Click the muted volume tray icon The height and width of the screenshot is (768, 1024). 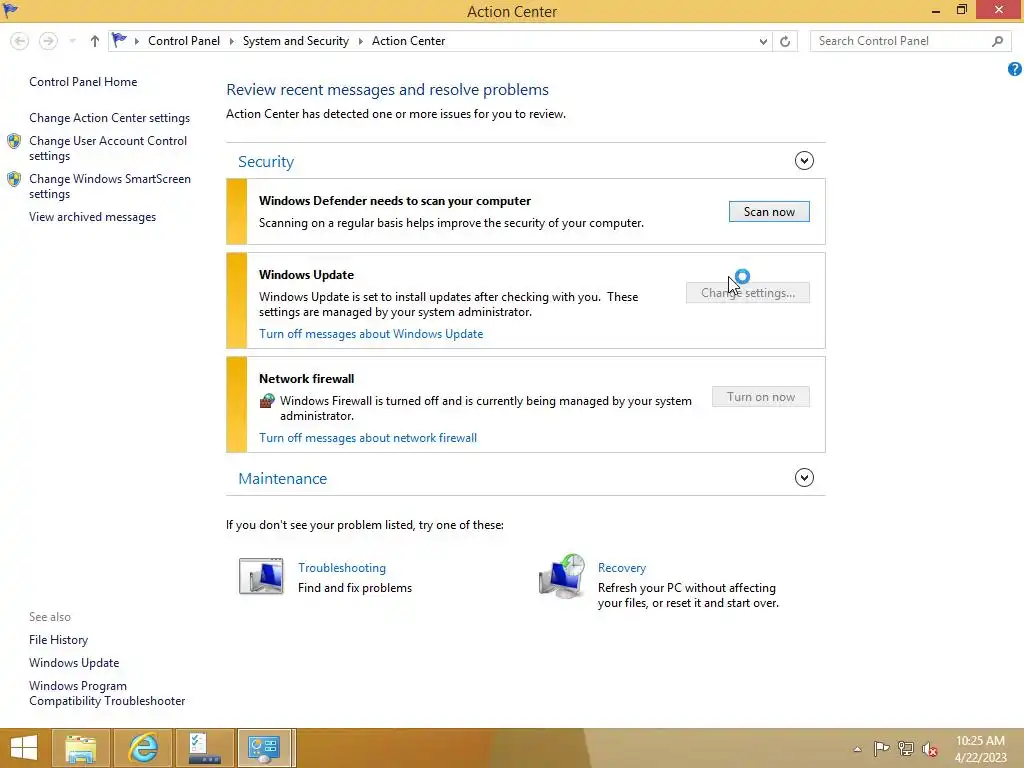[930, 749]
